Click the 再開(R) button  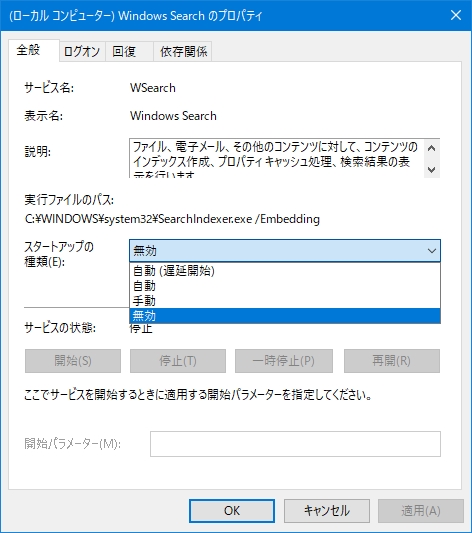tap(392, 361)
